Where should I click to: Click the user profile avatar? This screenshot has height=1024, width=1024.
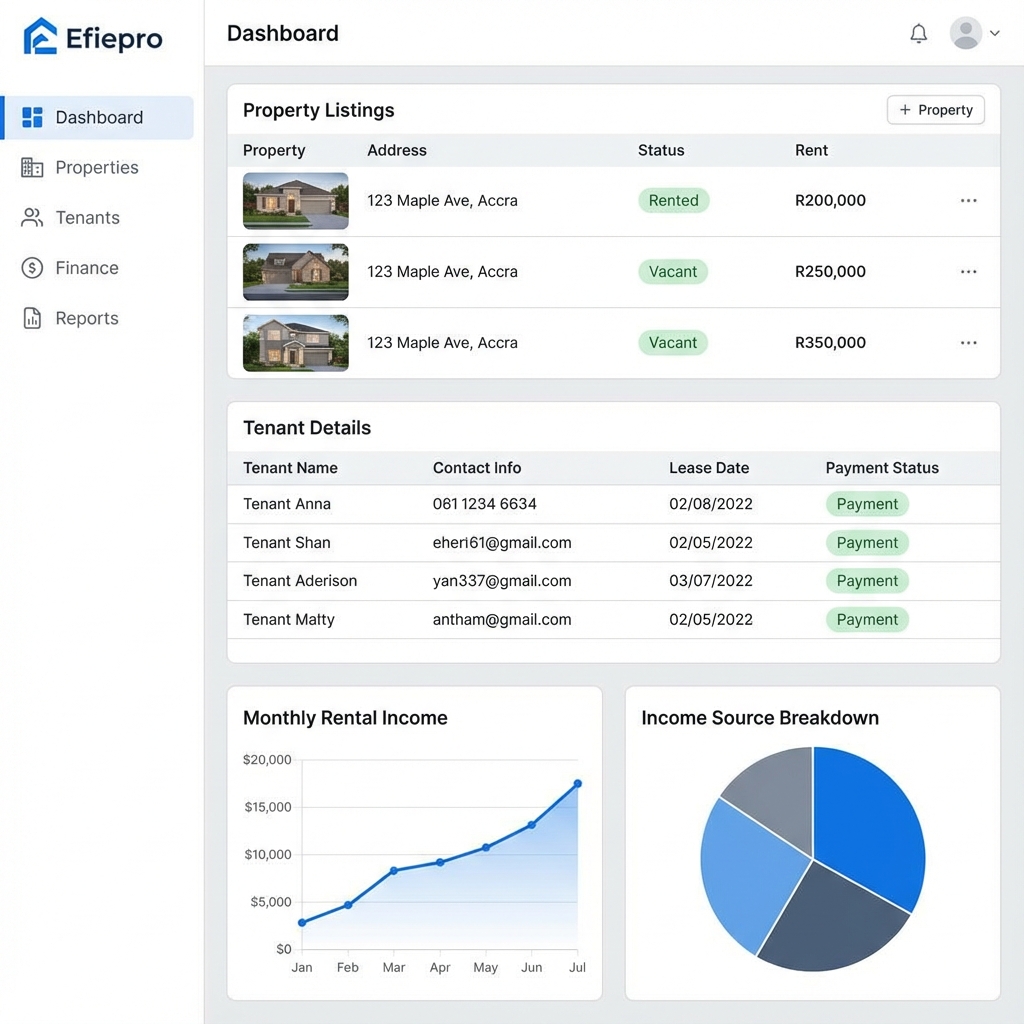pyautogui.click(x=965, y=33)
